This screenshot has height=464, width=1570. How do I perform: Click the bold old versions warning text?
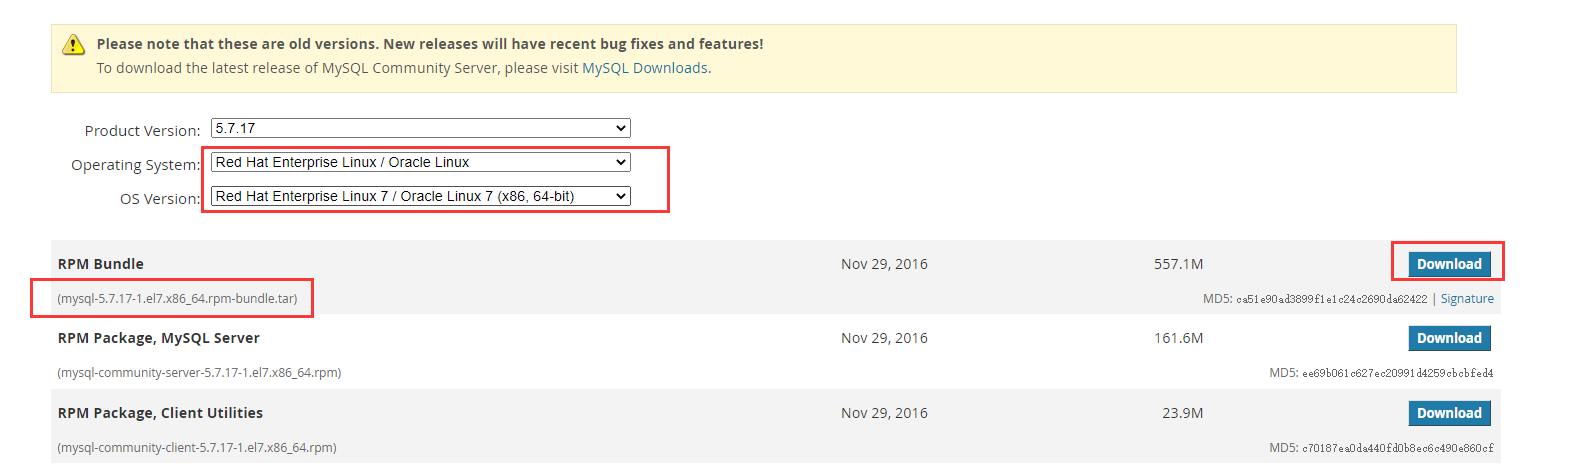click(x=430, y=44)
